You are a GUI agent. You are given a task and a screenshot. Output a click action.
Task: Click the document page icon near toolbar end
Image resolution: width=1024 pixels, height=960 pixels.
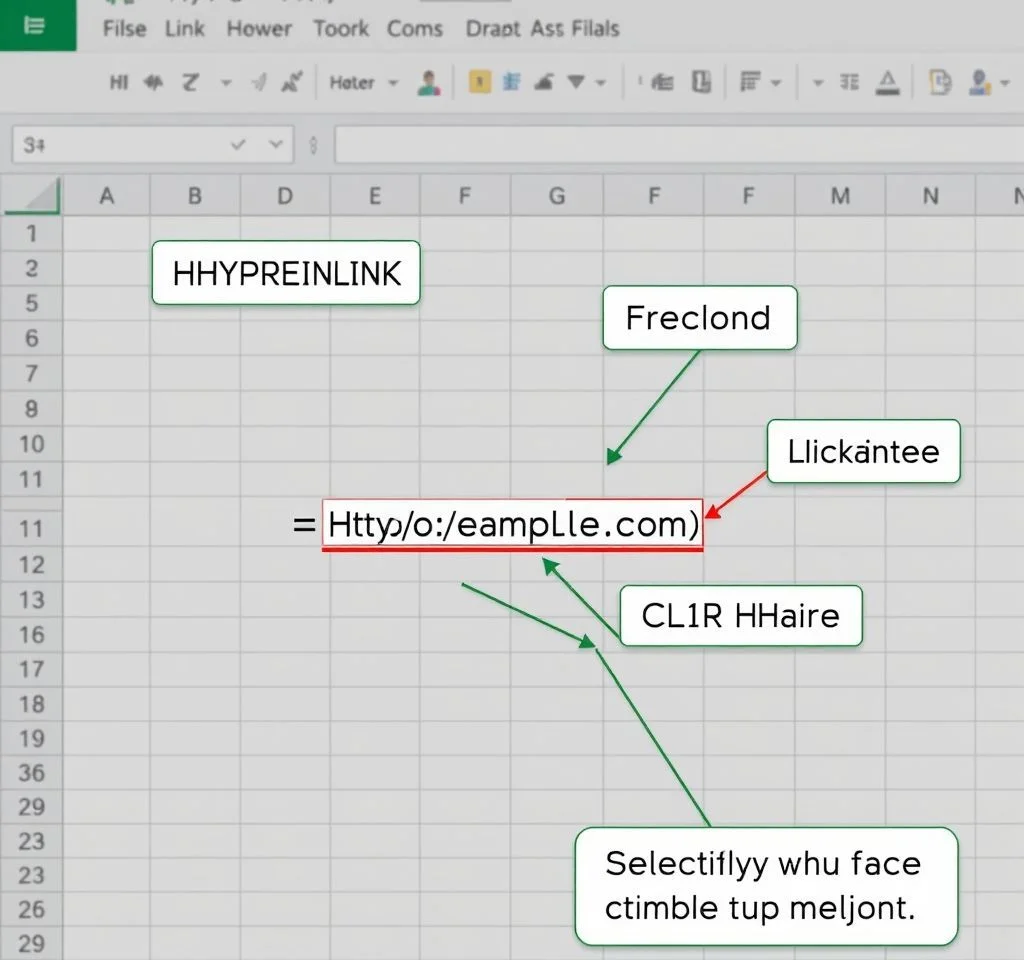[939, 83]
